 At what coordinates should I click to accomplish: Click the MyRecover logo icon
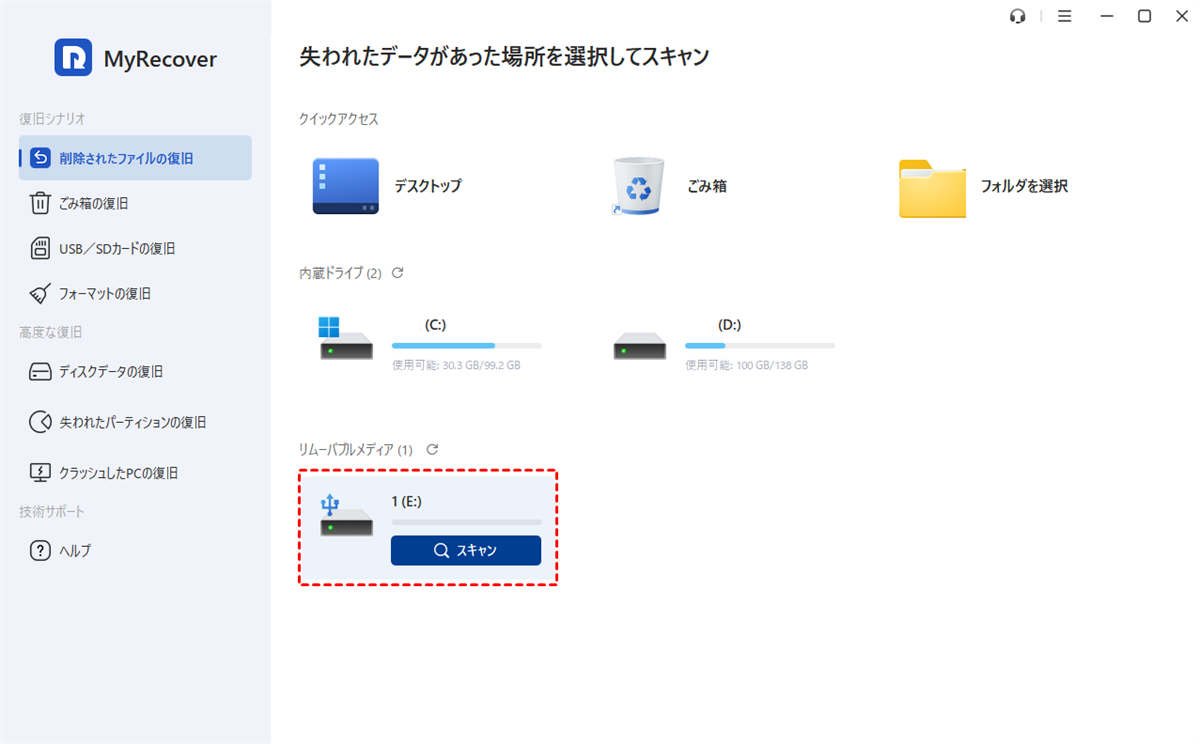point(73,58)
